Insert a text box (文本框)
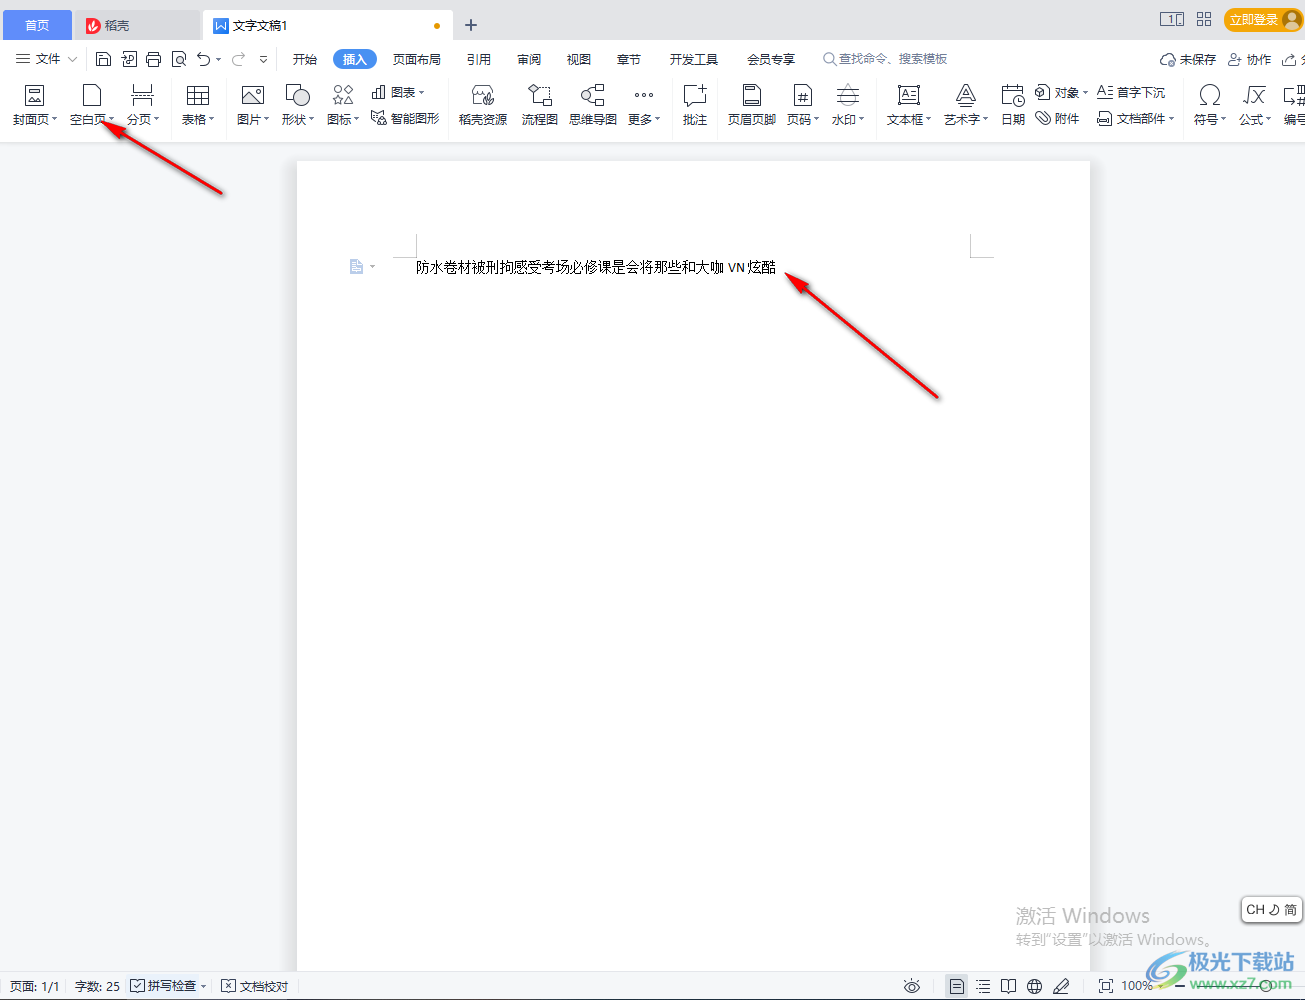 click(x=909, y=105)
